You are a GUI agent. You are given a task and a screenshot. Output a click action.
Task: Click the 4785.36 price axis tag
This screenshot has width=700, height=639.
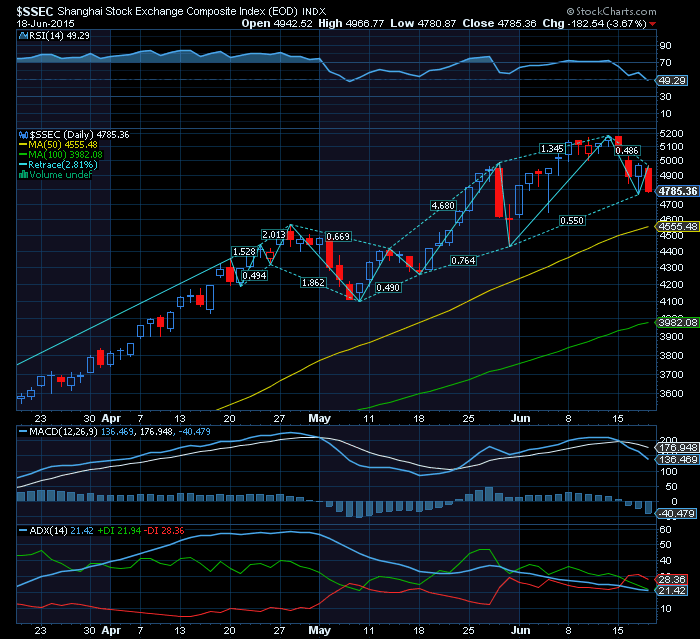[x=677, y=191]
